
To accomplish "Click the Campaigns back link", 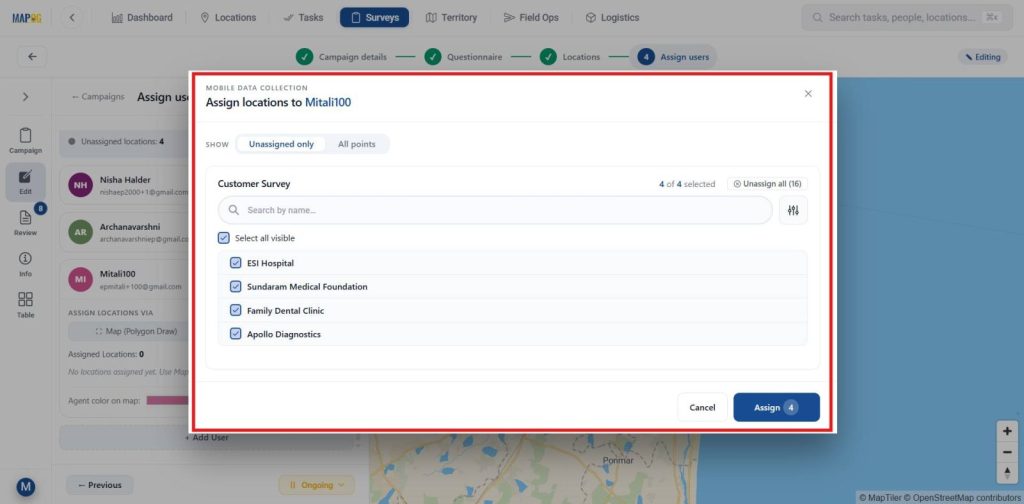I will click(98, 97).
